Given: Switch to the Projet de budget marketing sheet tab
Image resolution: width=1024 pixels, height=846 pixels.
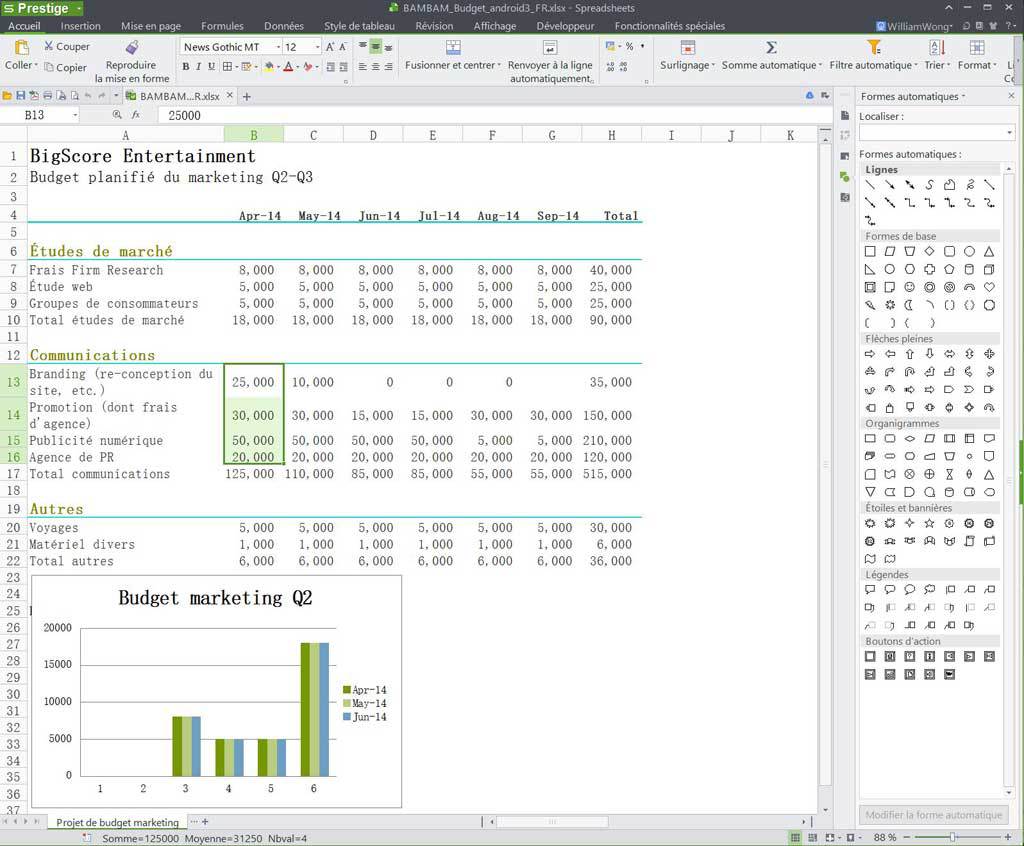Looking at the screenshot, I should 118,822.
